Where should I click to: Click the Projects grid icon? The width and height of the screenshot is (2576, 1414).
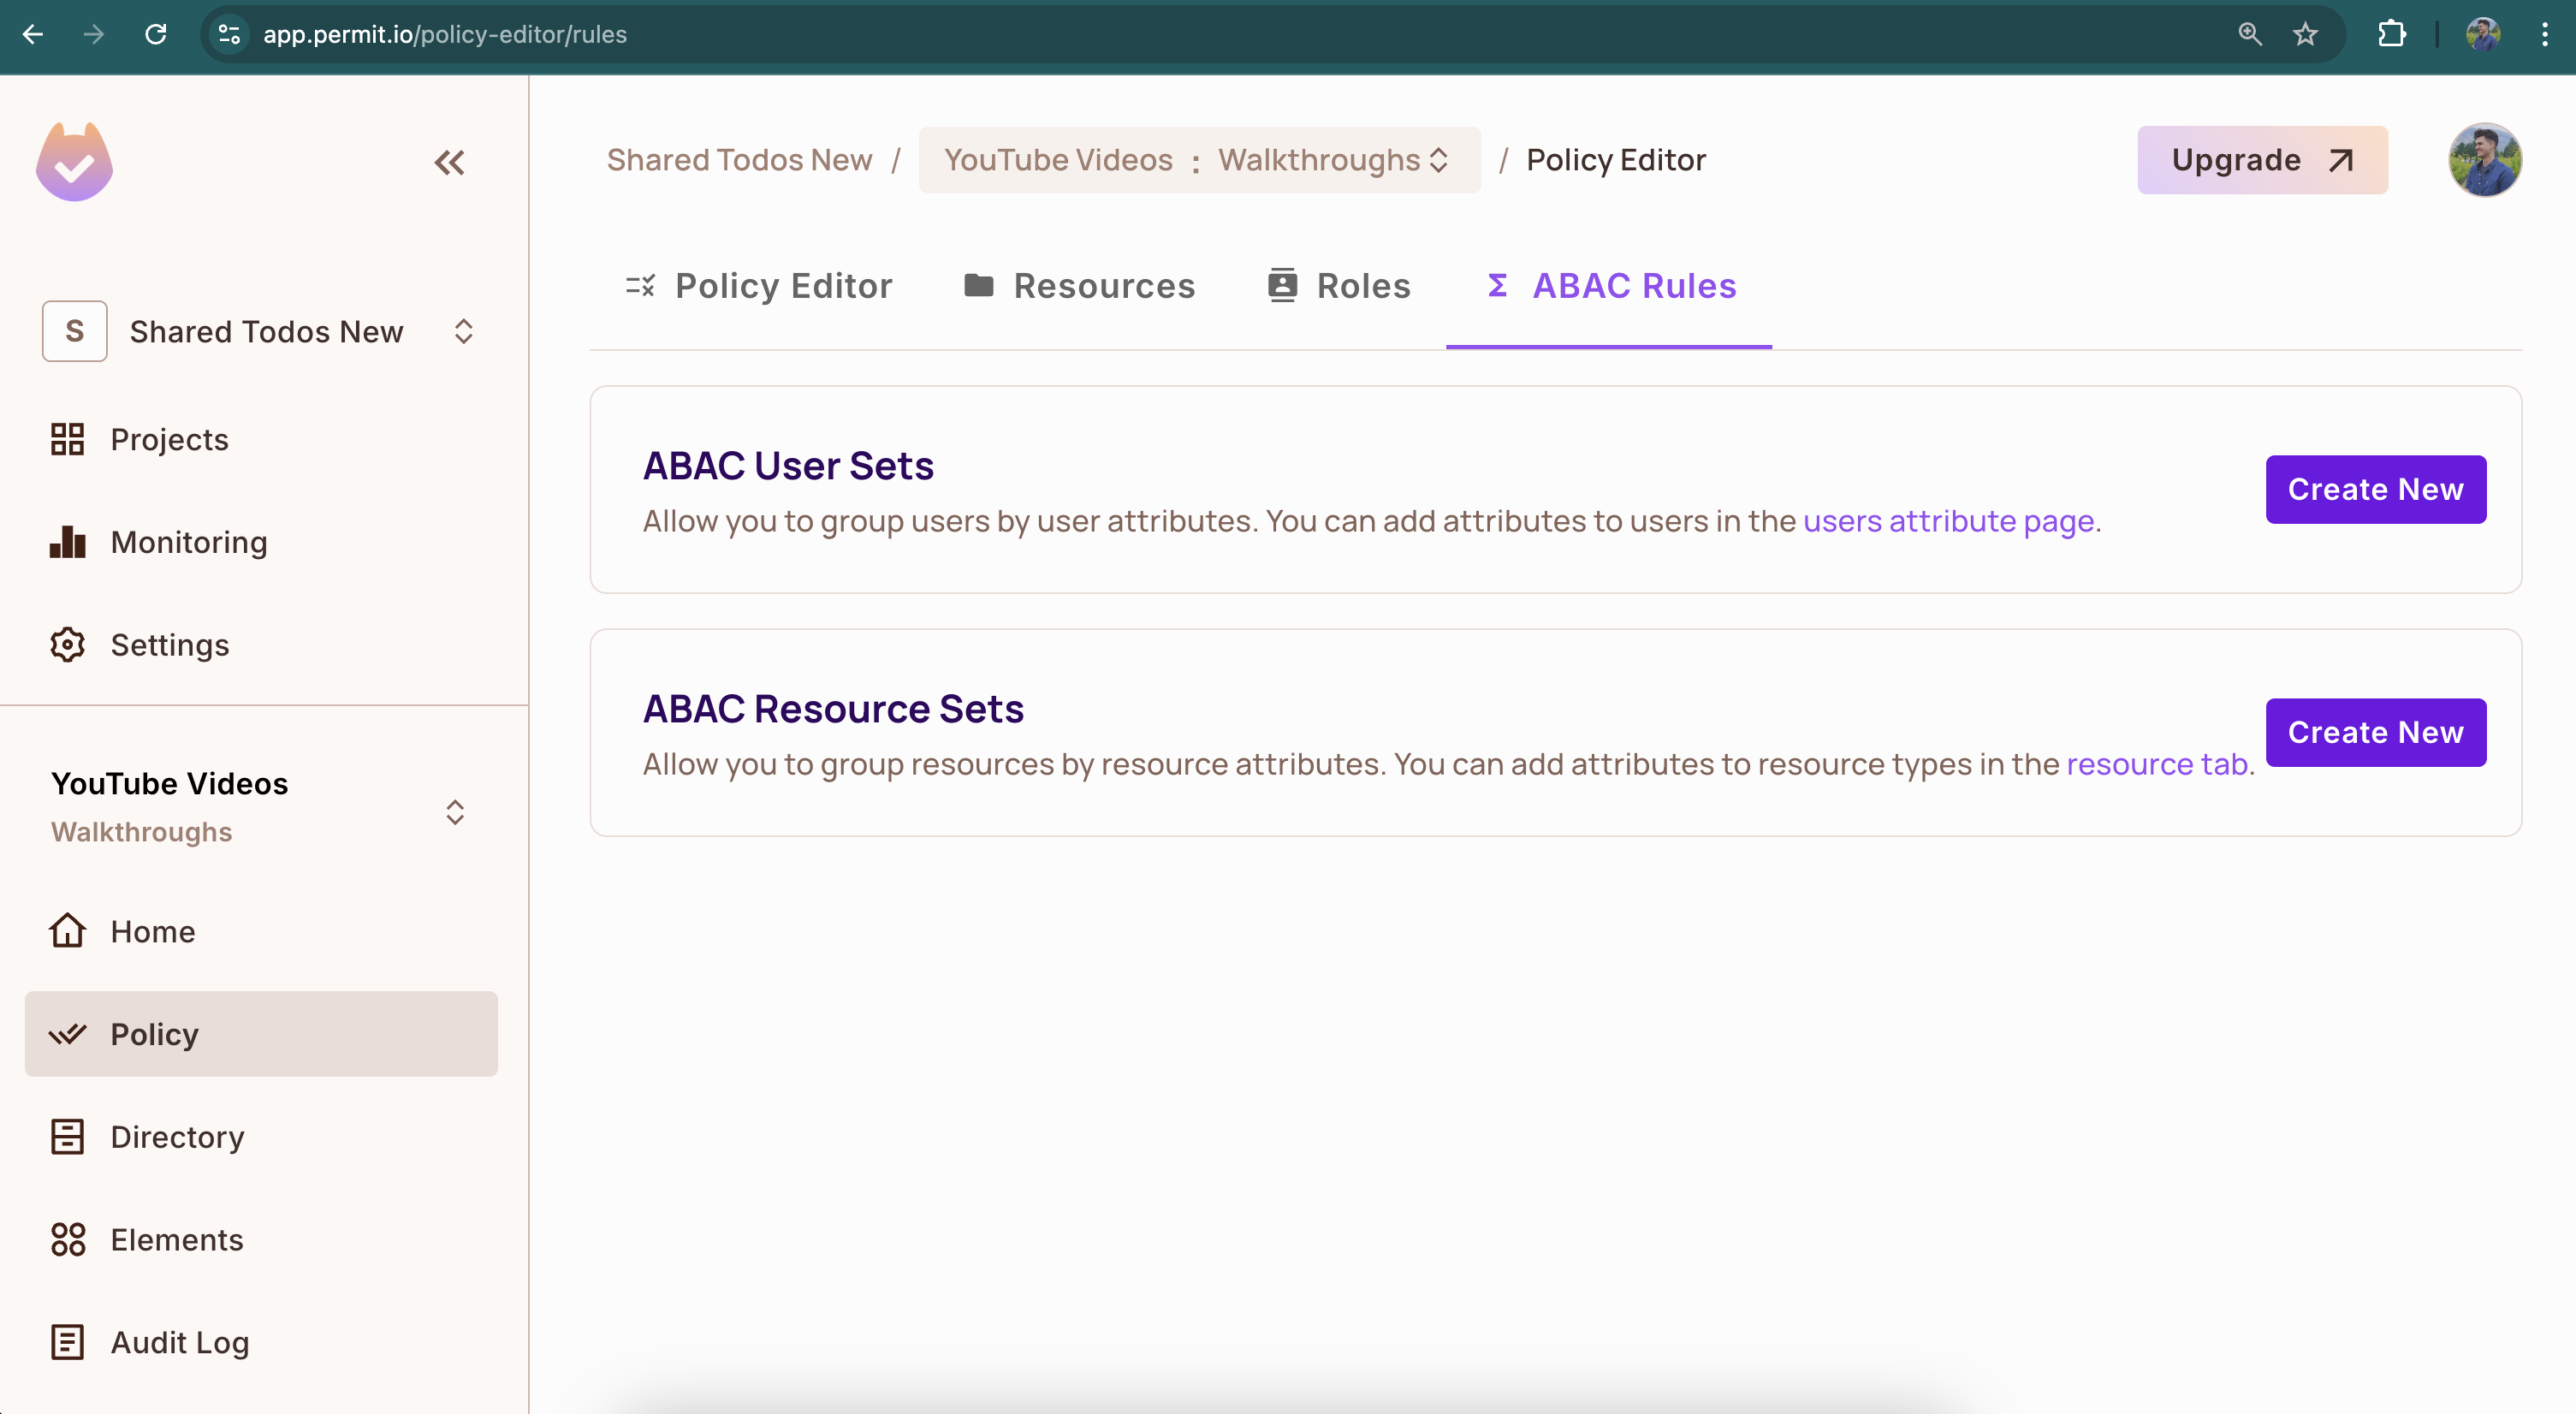pyautogui.click(x=67, y=439)
